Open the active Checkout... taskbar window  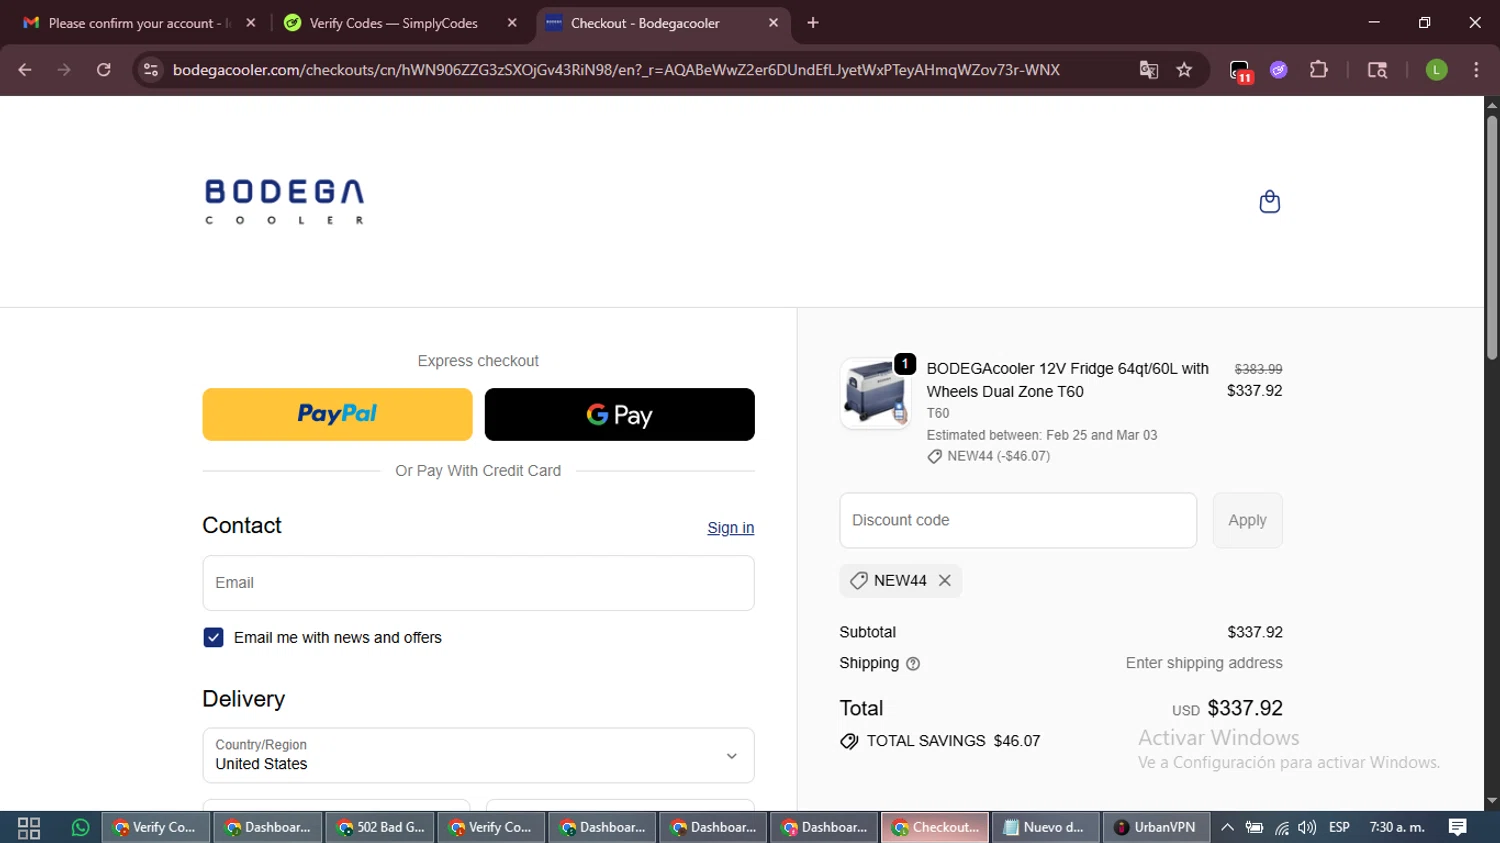coord(935,828)
